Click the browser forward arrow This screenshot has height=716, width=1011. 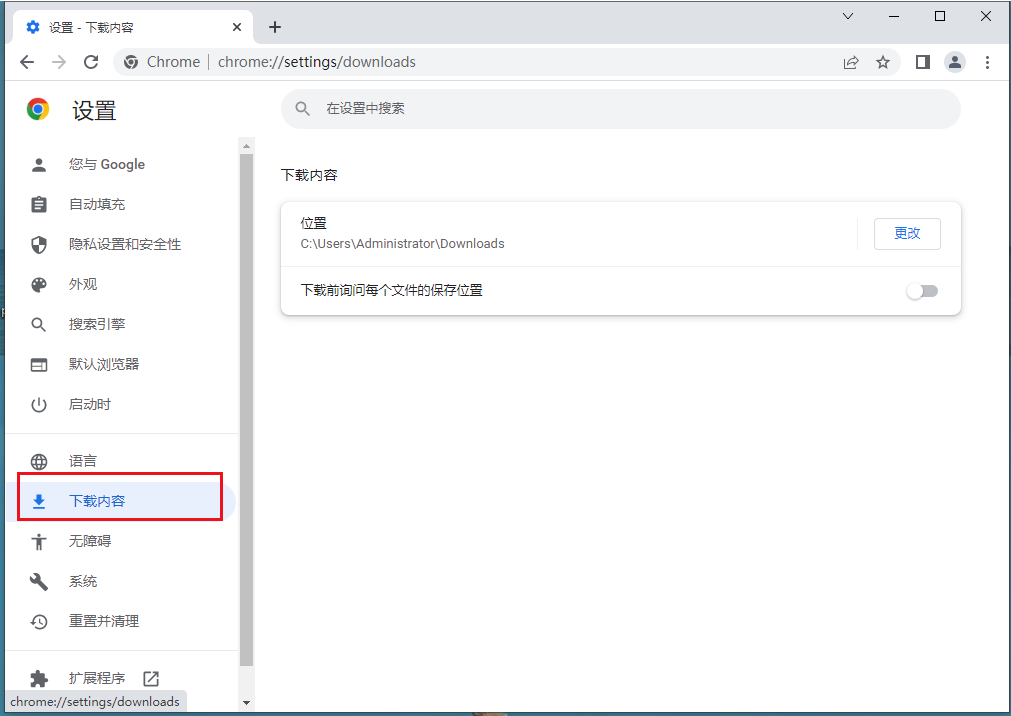click(x=59, y=62)
